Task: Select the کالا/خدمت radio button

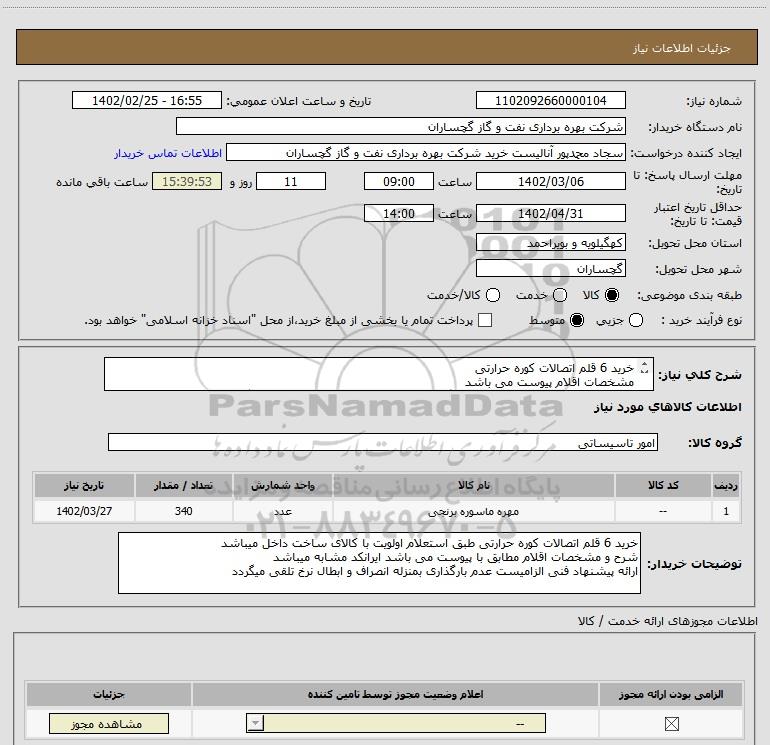Action: tap(493, 295)
